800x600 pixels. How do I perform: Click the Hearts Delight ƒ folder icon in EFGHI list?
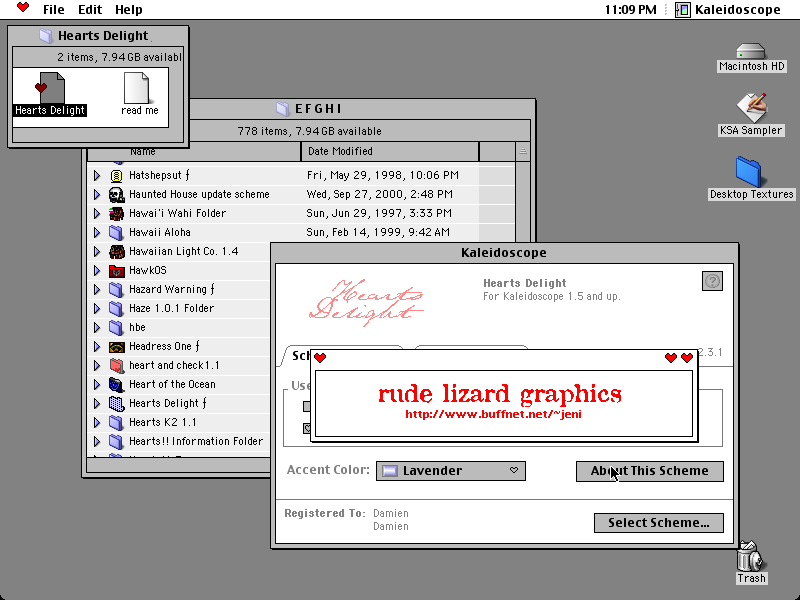116,404
